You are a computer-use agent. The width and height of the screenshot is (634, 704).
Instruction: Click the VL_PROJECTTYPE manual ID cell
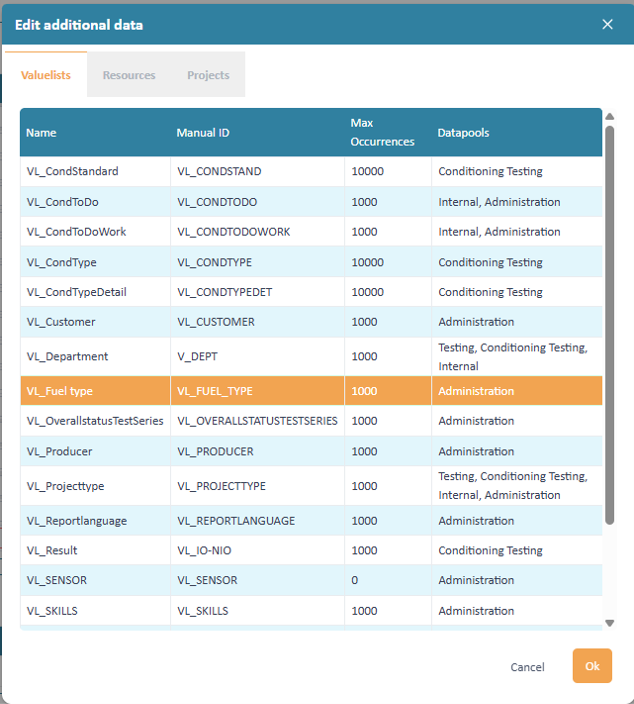click(257, 486)
